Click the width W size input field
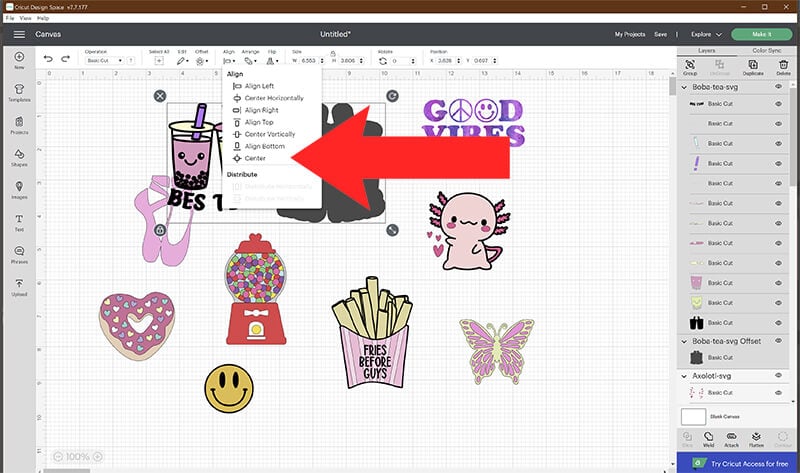The height and width of the screenshot is (473, 800). pyautogui.click(x=310, y=61)
